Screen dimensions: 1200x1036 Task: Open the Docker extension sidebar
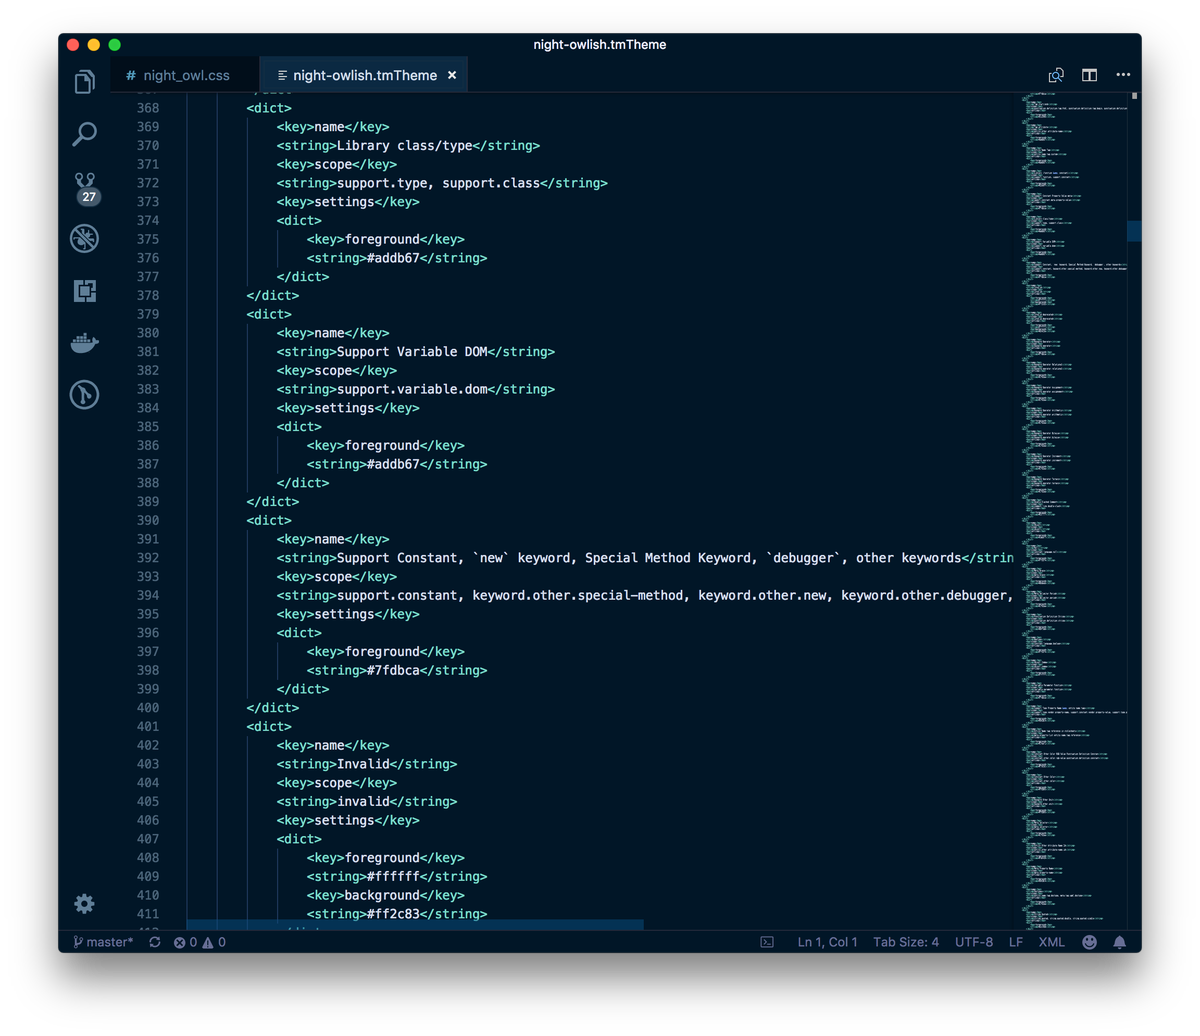(x=84, y=342)
